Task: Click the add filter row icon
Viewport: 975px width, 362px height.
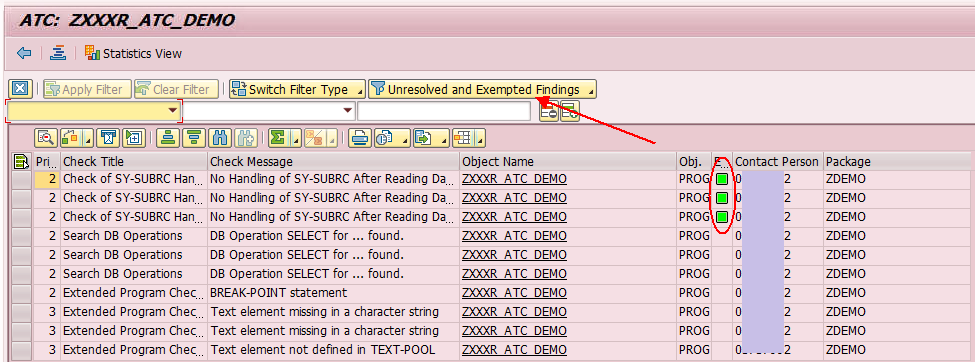Action: (570, 111)
